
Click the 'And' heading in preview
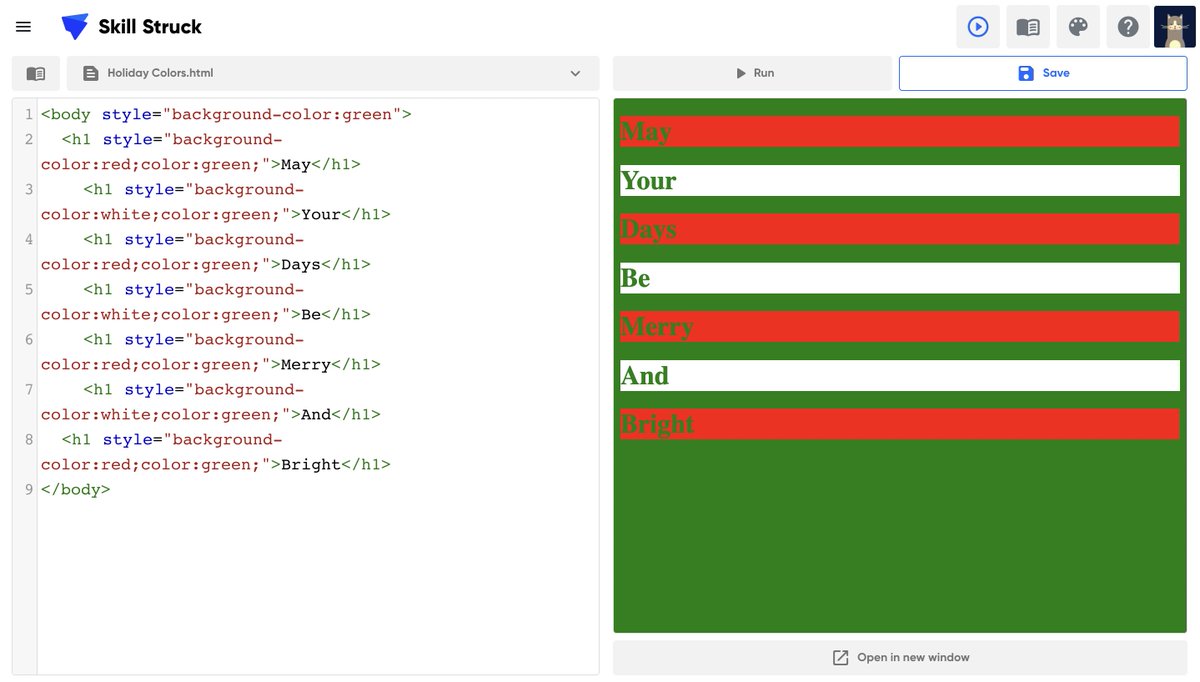click(900, 375)
